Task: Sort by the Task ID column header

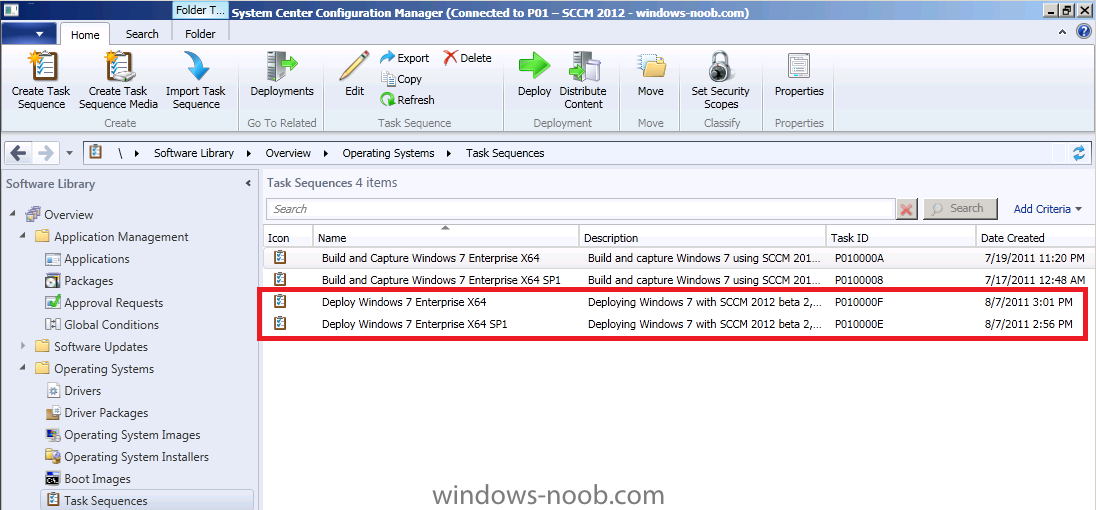Action: coord(901,238)
